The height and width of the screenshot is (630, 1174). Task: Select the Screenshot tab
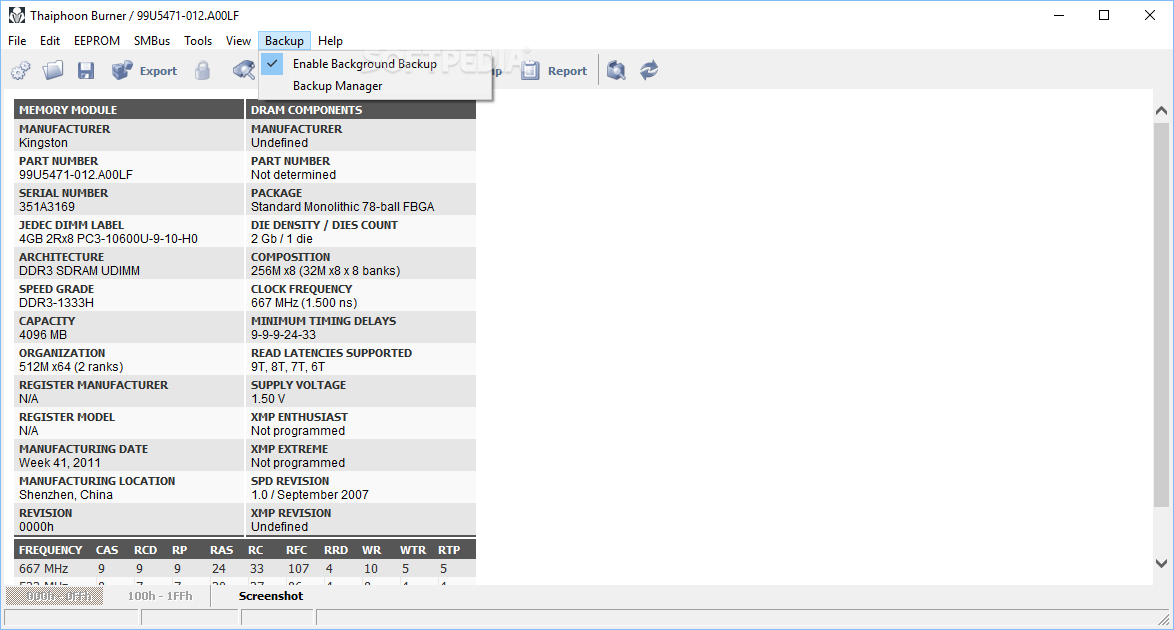[x=271, y=596]
